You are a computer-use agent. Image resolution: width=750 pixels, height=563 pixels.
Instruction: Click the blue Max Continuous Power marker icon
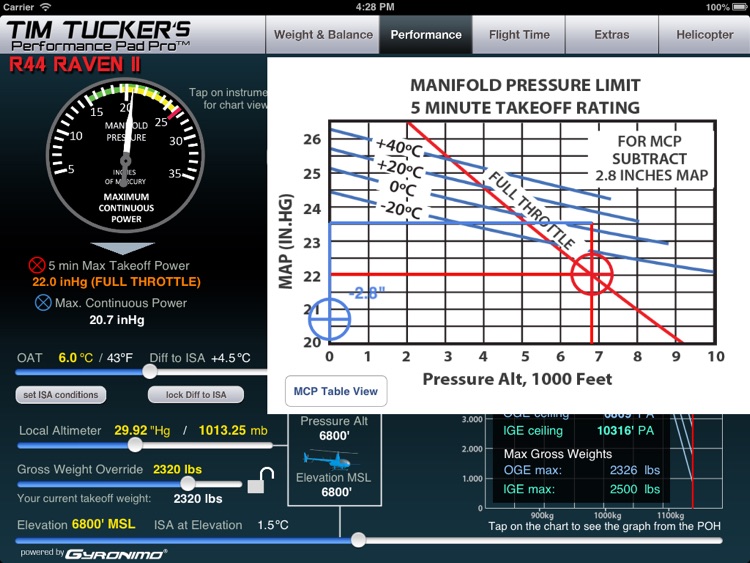(x=43, y=302)
